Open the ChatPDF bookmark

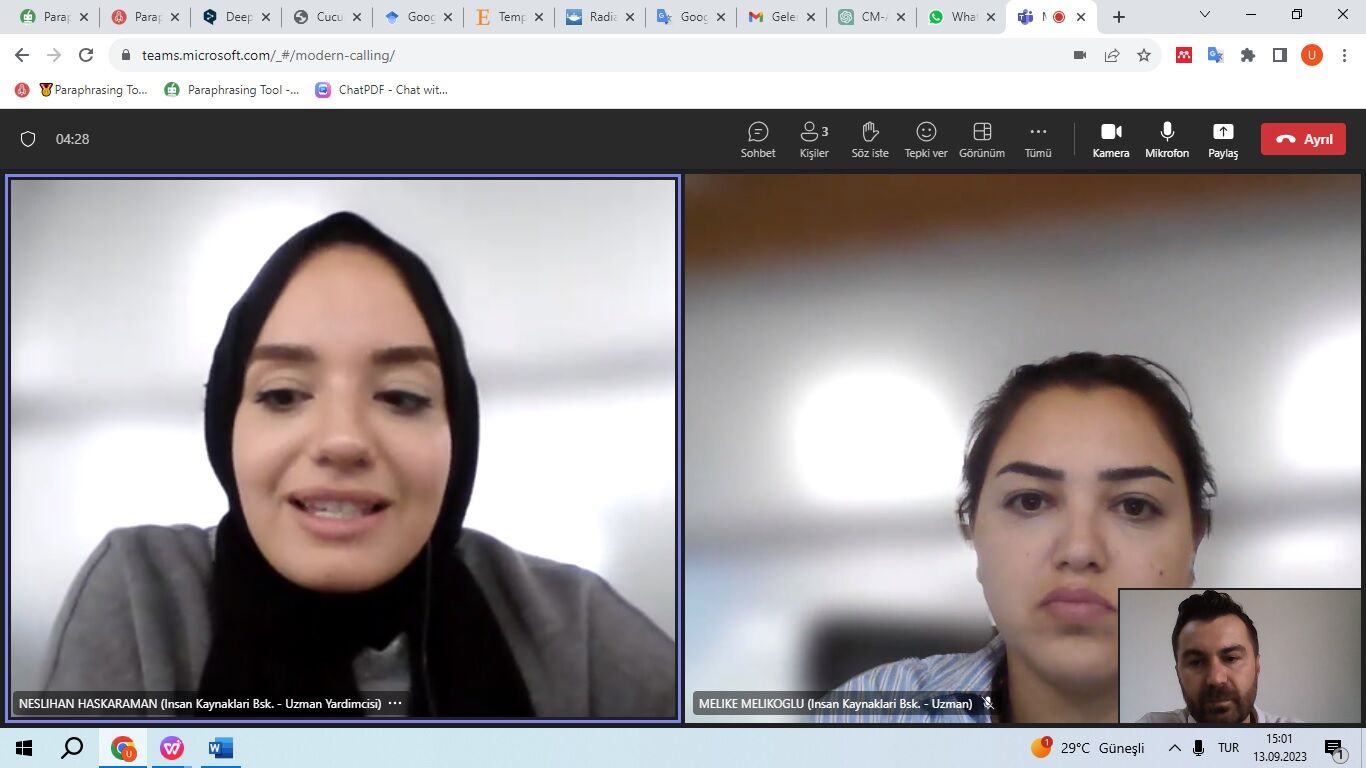tap(382, 90)
